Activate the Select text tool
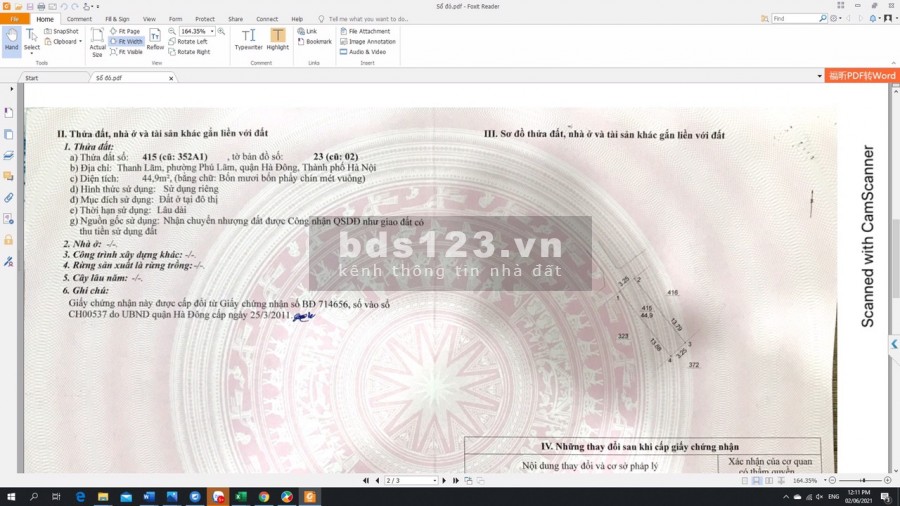The height and width of the screenshot is (506, 900). pyautogui.click(x=32, y=41)
